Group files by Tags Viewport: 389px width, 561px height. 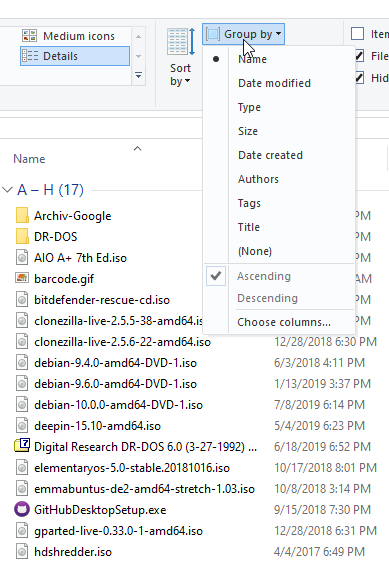pyautogui.click(x=249, y=203)
